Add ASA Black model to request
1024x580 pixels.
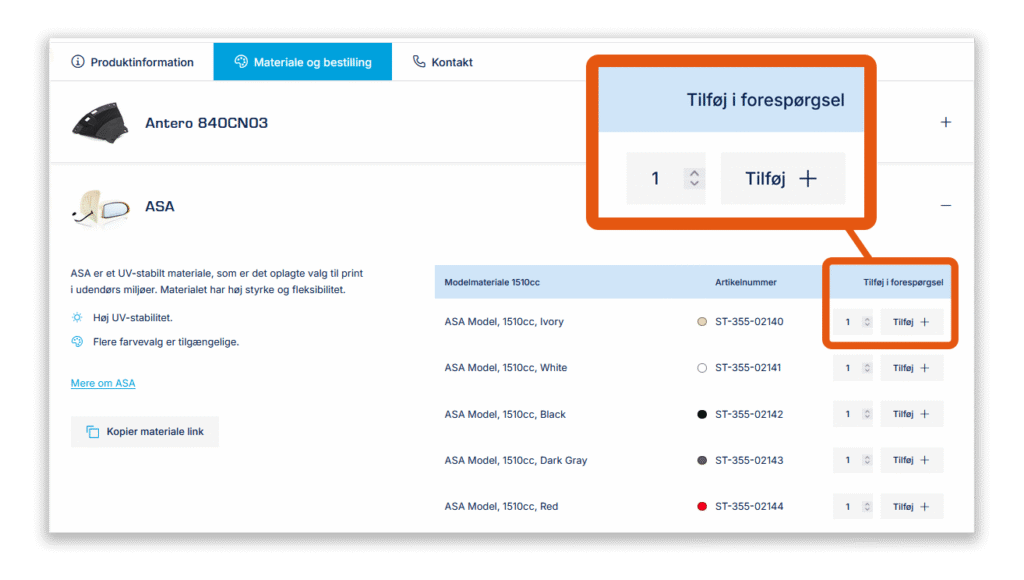[x=911, y=414]
